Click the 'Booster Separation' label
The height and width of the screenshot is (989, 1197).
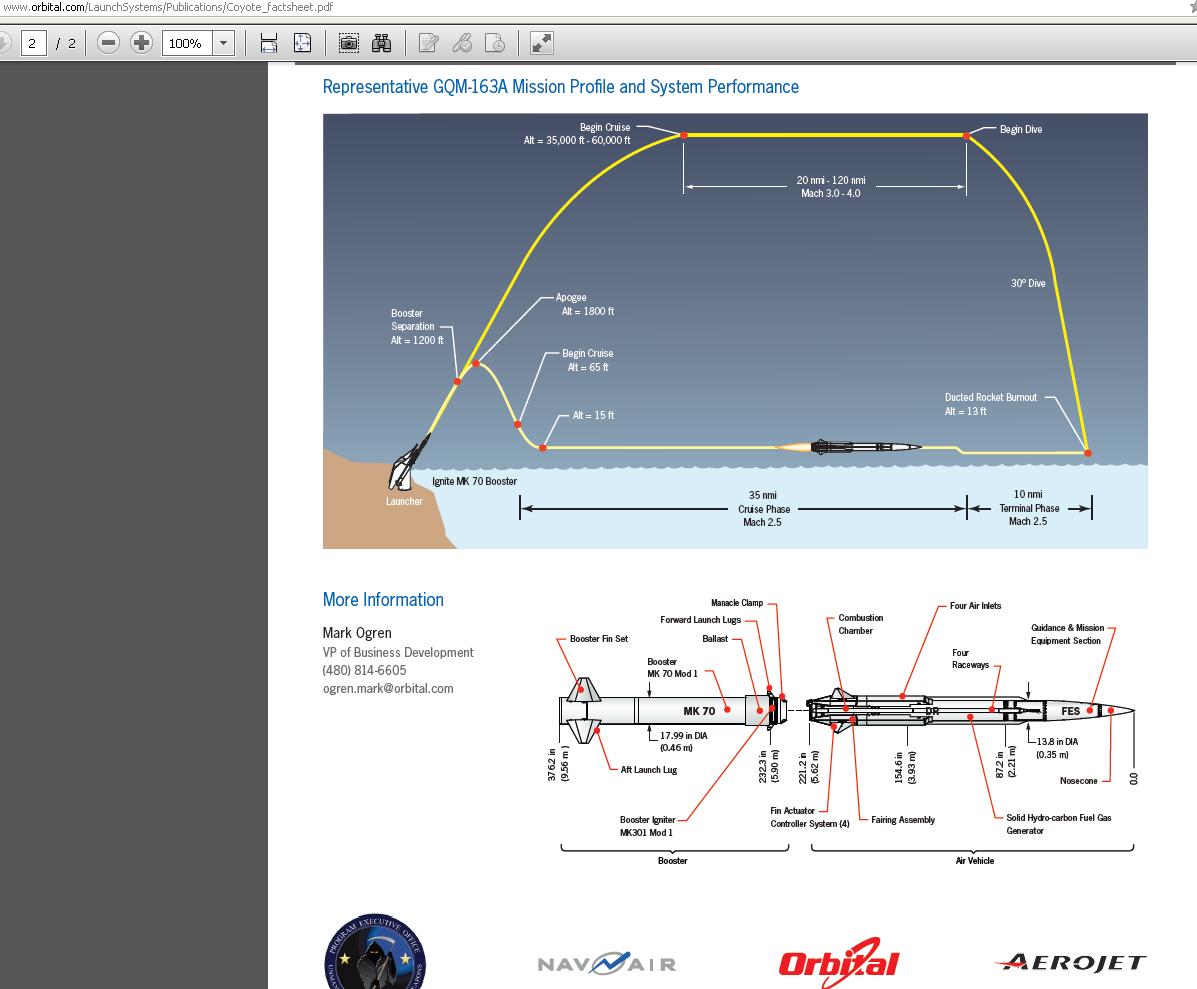tap(412, 320)
